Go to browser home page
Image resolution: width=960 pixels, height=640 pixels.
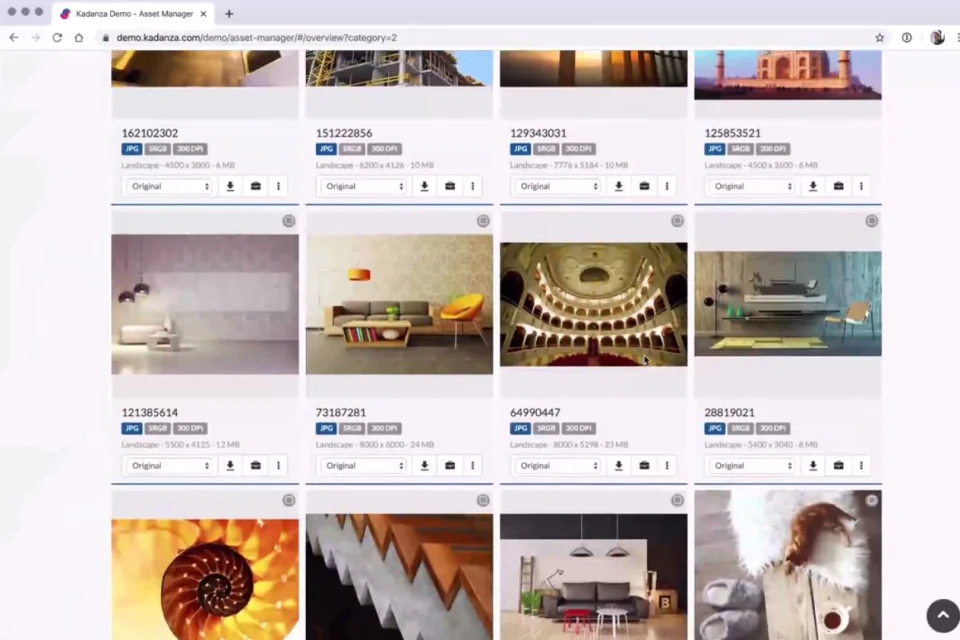tap(79, 37)
